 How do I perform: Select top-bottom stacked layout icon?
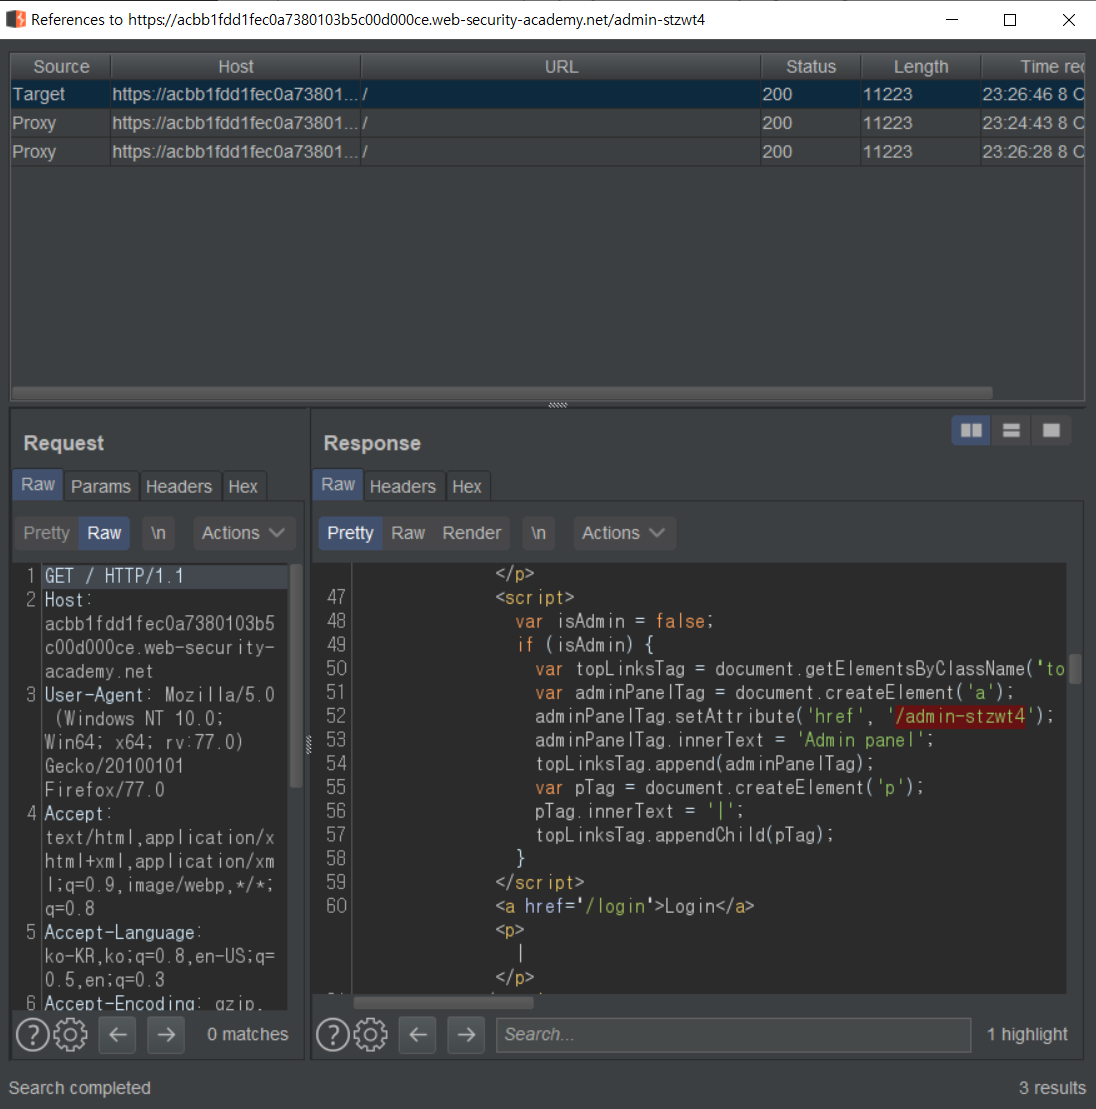coord(1011,430)
